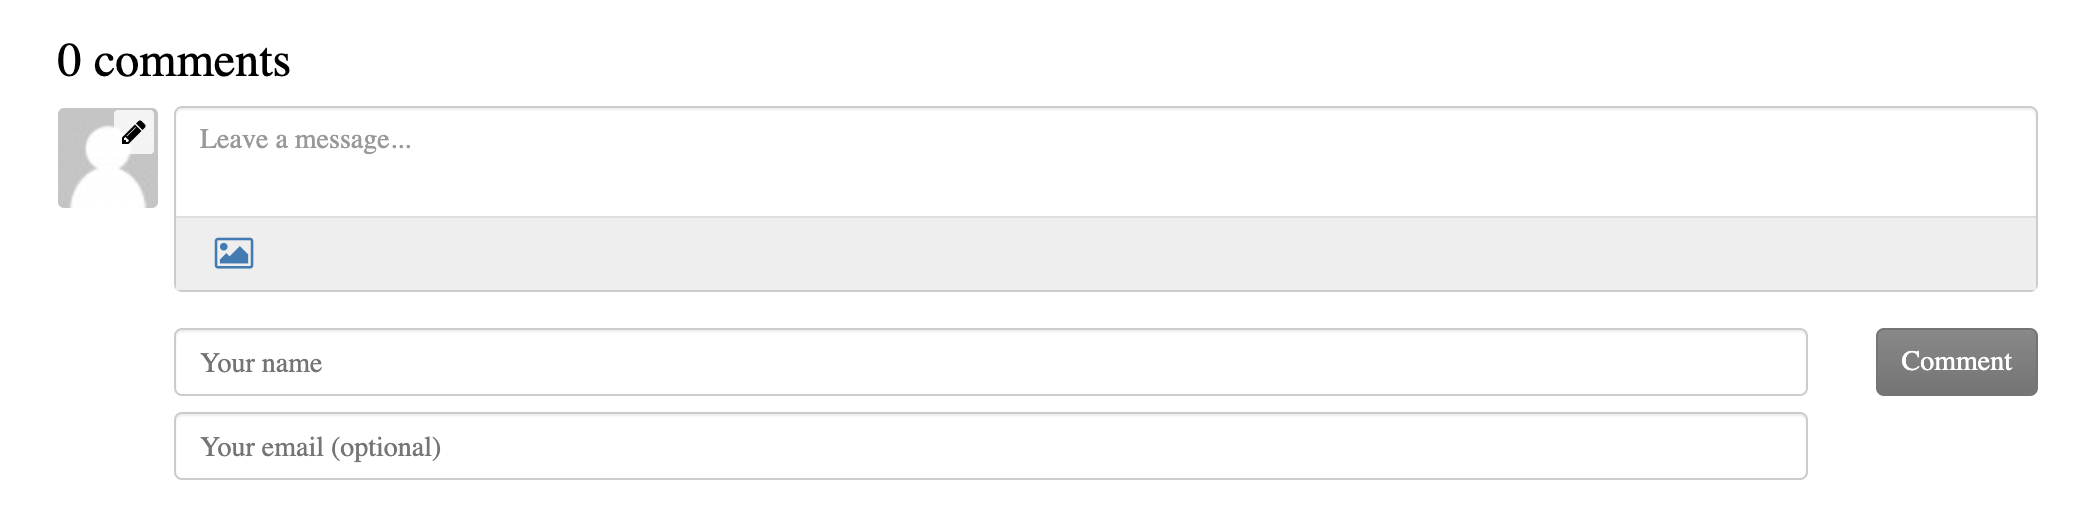Focus the "Leave a message..." text box
The height and width of the screenshot is (526, 2096).
(1106, 162)
